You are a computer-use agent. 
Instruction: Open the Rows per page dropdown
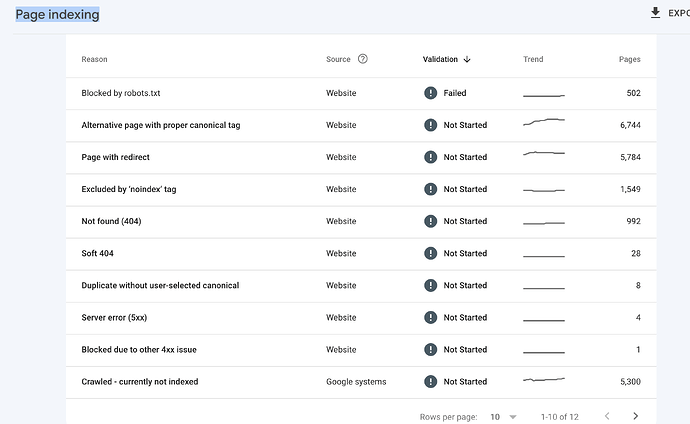500,415
